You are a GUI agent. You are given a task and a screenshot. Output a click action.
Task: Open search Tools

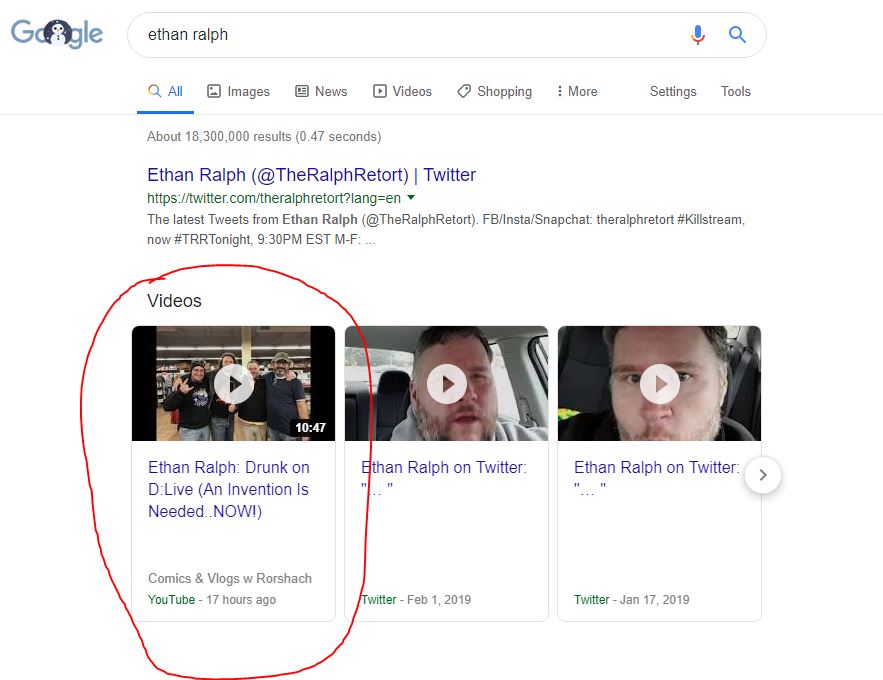pyautogui.click(x=735, y=91)
